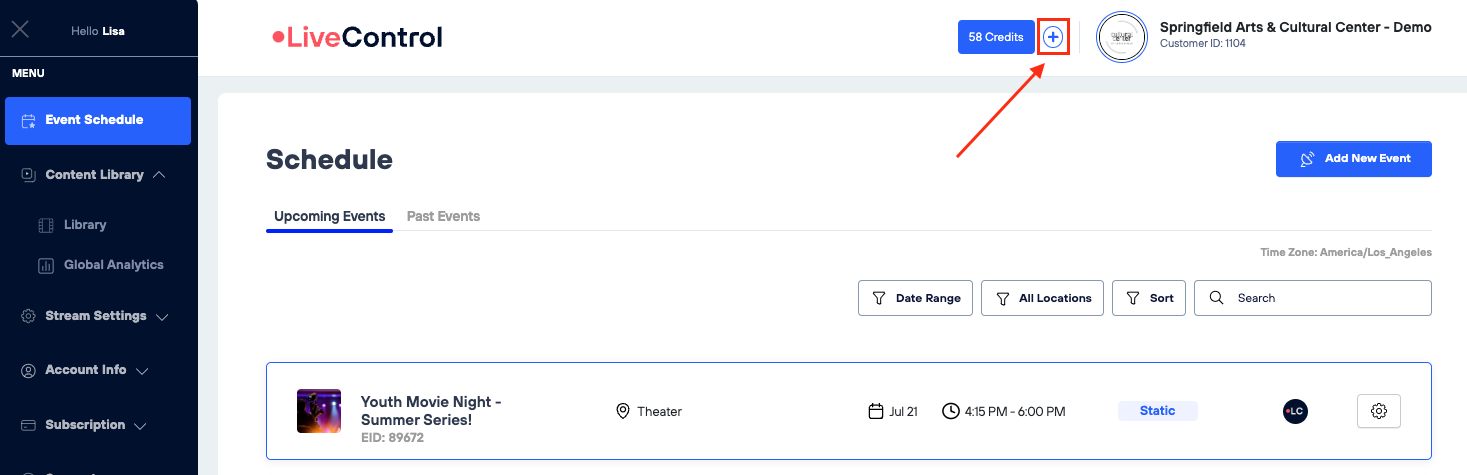Close the sidebar menu with X icon
The height and width of the screenshot is (475, 1467).
pyautogui.click(x=20, y=29)
